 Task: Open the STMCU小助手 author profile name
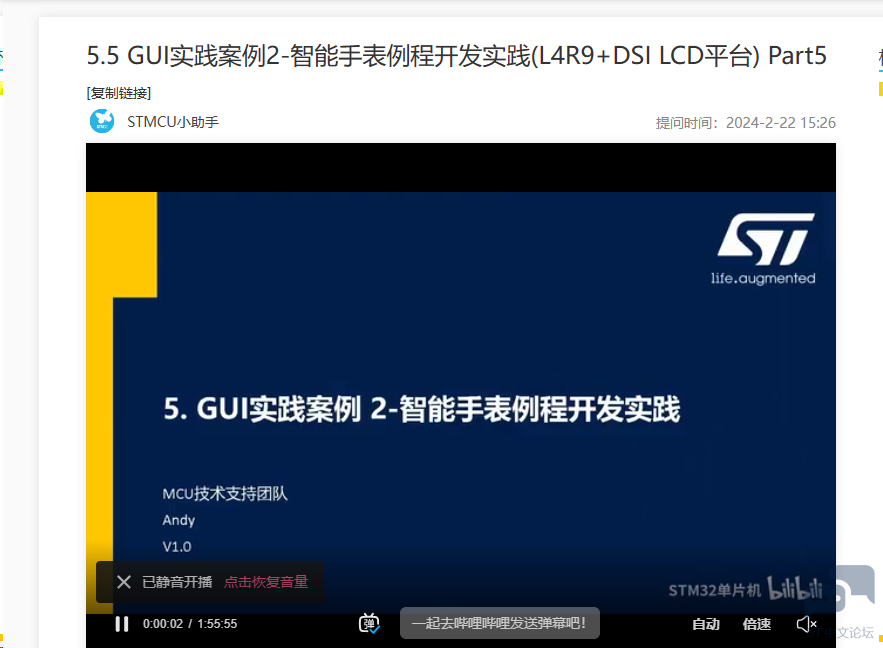click(x=173, y=122)
